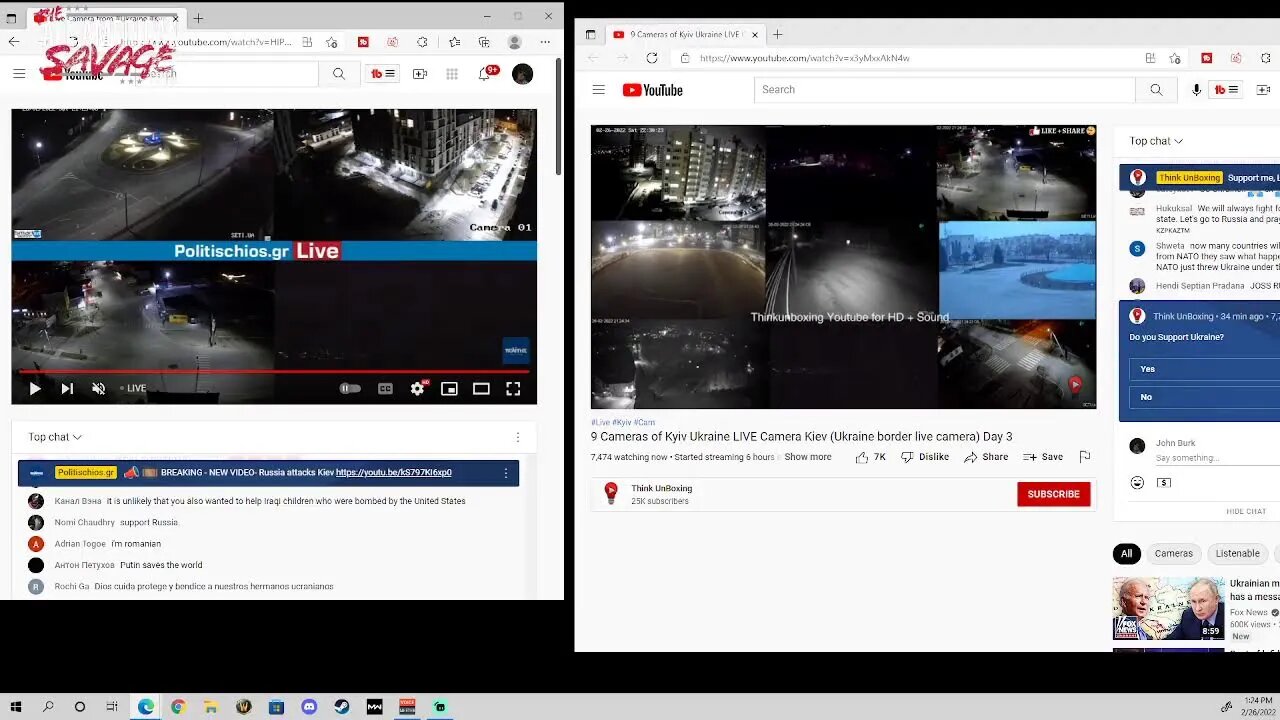Open guide menu in right YouTube window
Image resolution: width=1280 pixels, height=720 pixels.
(x=598, y=90)
